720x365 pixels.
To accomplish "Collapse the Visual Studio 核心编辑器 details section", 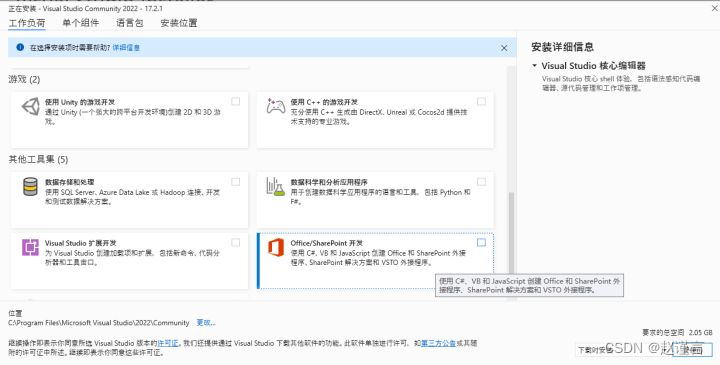I will pos(534,66).
